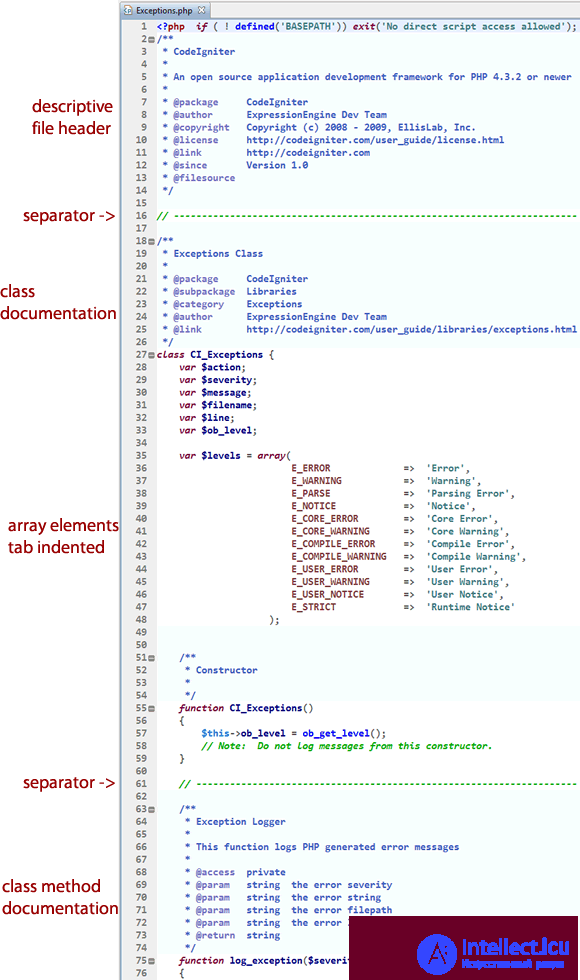Click the E_PARSE constant
Screen dimensions: 580x980
[x=311, y=494]
